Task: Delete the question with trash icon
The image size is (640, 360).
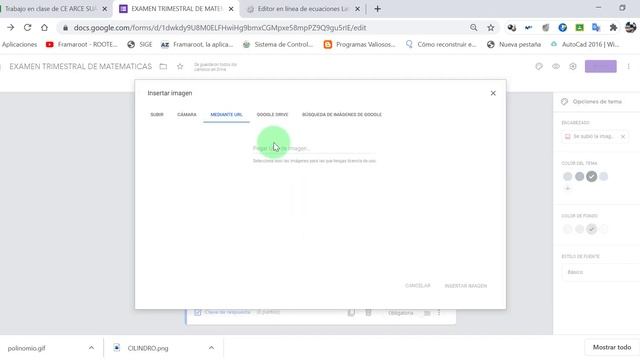Action: coord(368,313)
